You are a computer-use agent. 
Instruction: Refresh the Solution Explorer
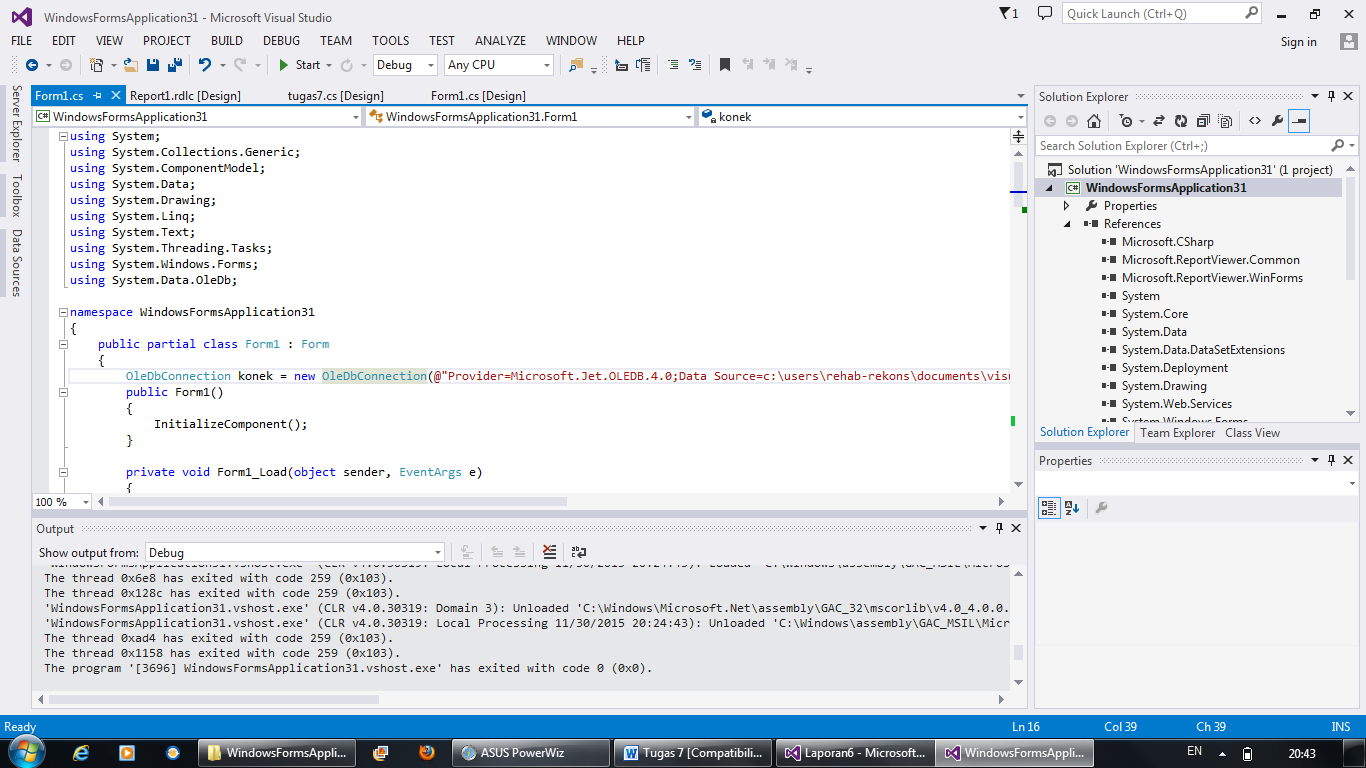pyautogui.click(x=1181, y=121)
